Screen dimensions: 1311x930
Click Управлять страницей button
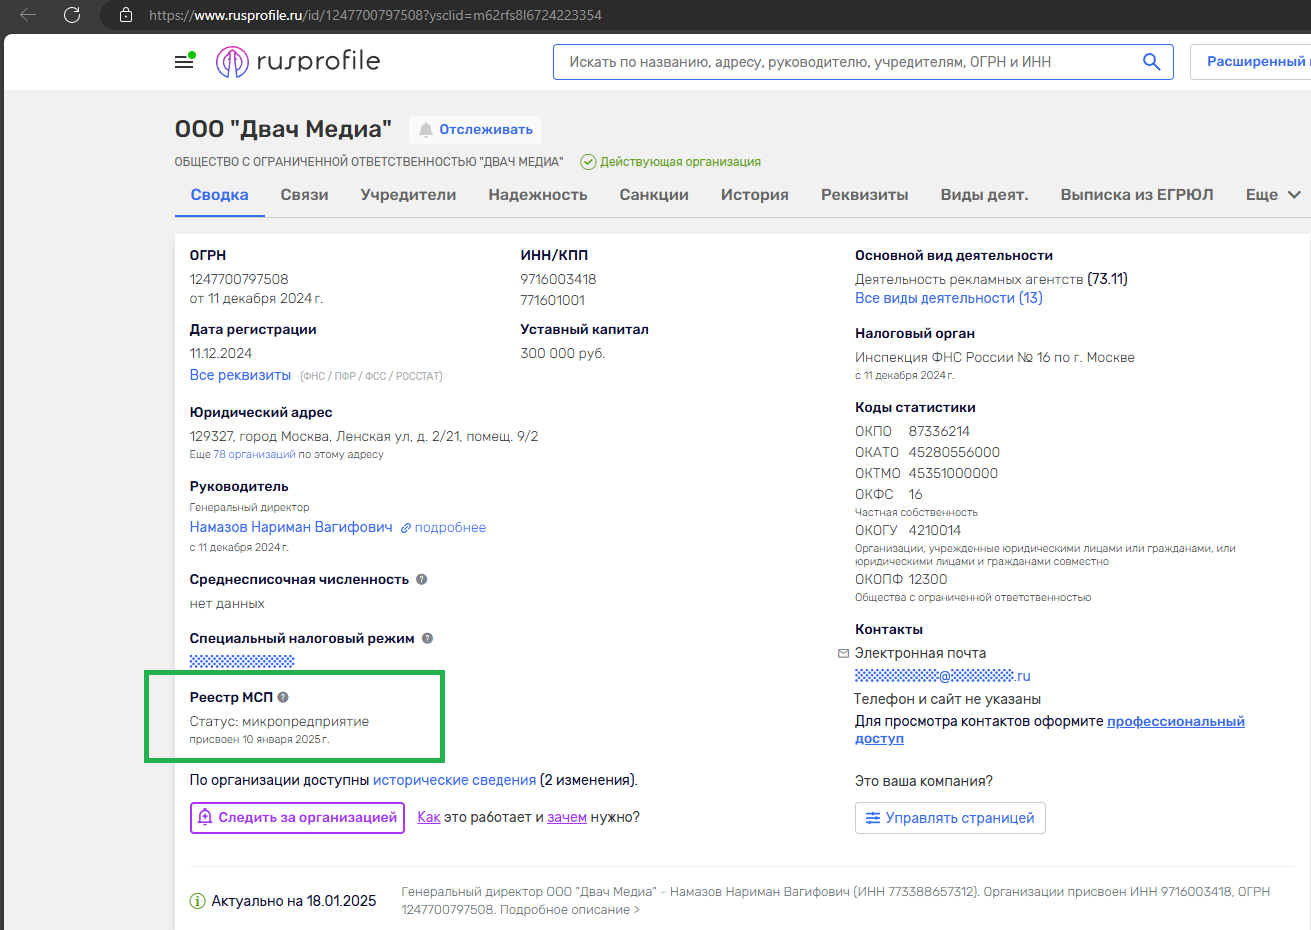pyautogui.click(x=950, y=818)
